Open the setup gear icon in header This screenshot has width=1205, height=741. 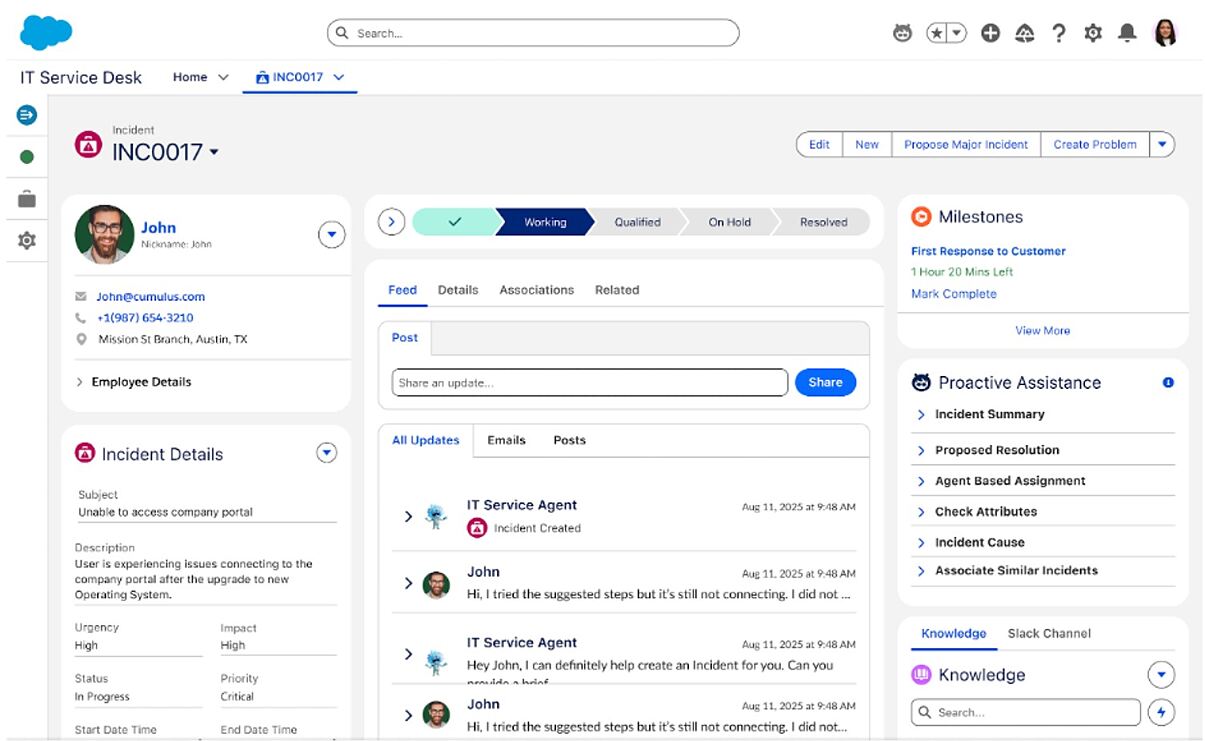tap(1093, 33)
